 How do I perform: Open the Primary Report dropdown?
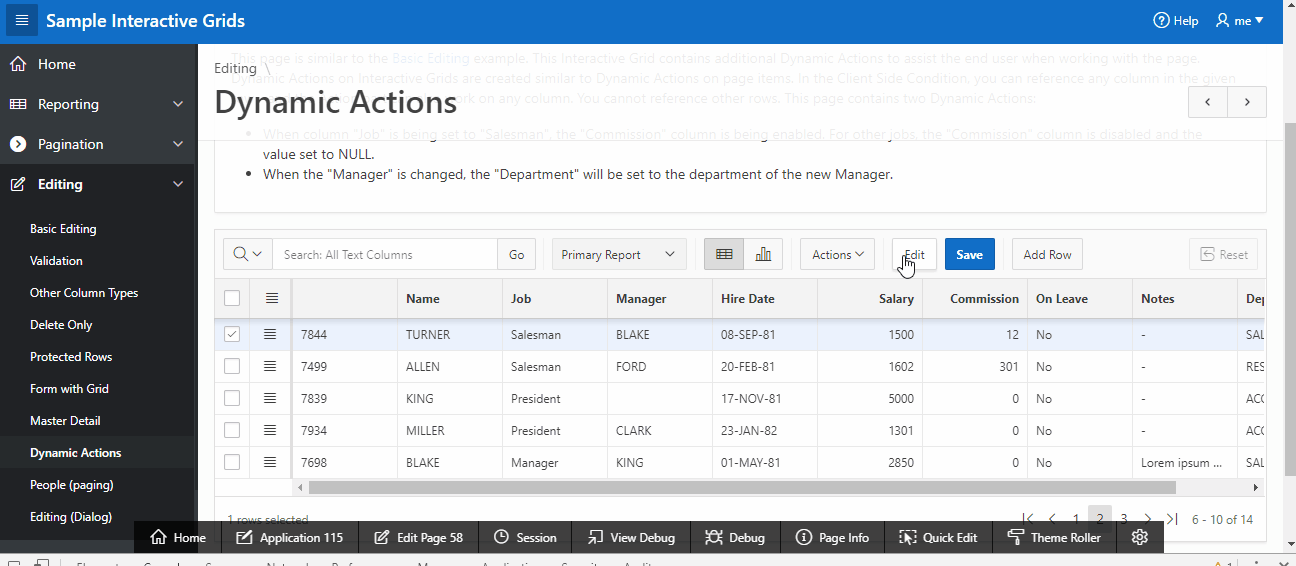point(619,254)
